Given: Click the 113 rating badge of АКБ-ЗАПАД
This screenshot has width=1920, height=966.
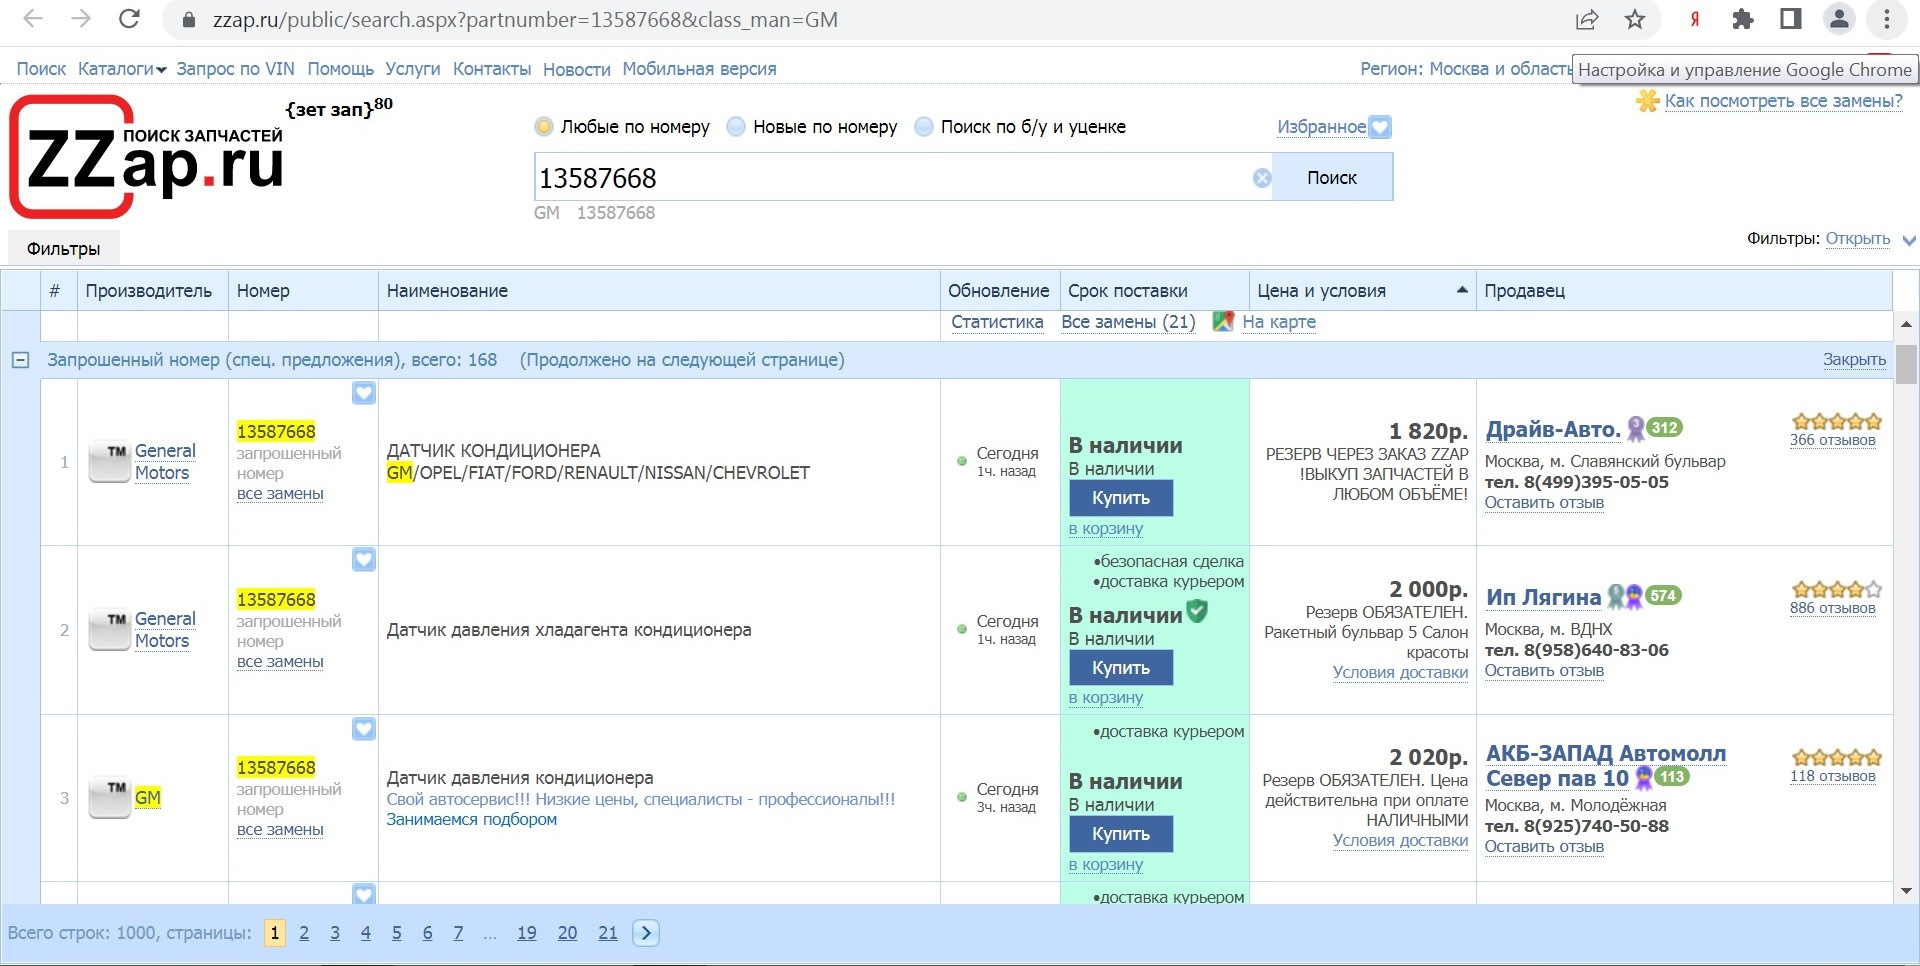Looking at the screenshot, I should 1671,776.
